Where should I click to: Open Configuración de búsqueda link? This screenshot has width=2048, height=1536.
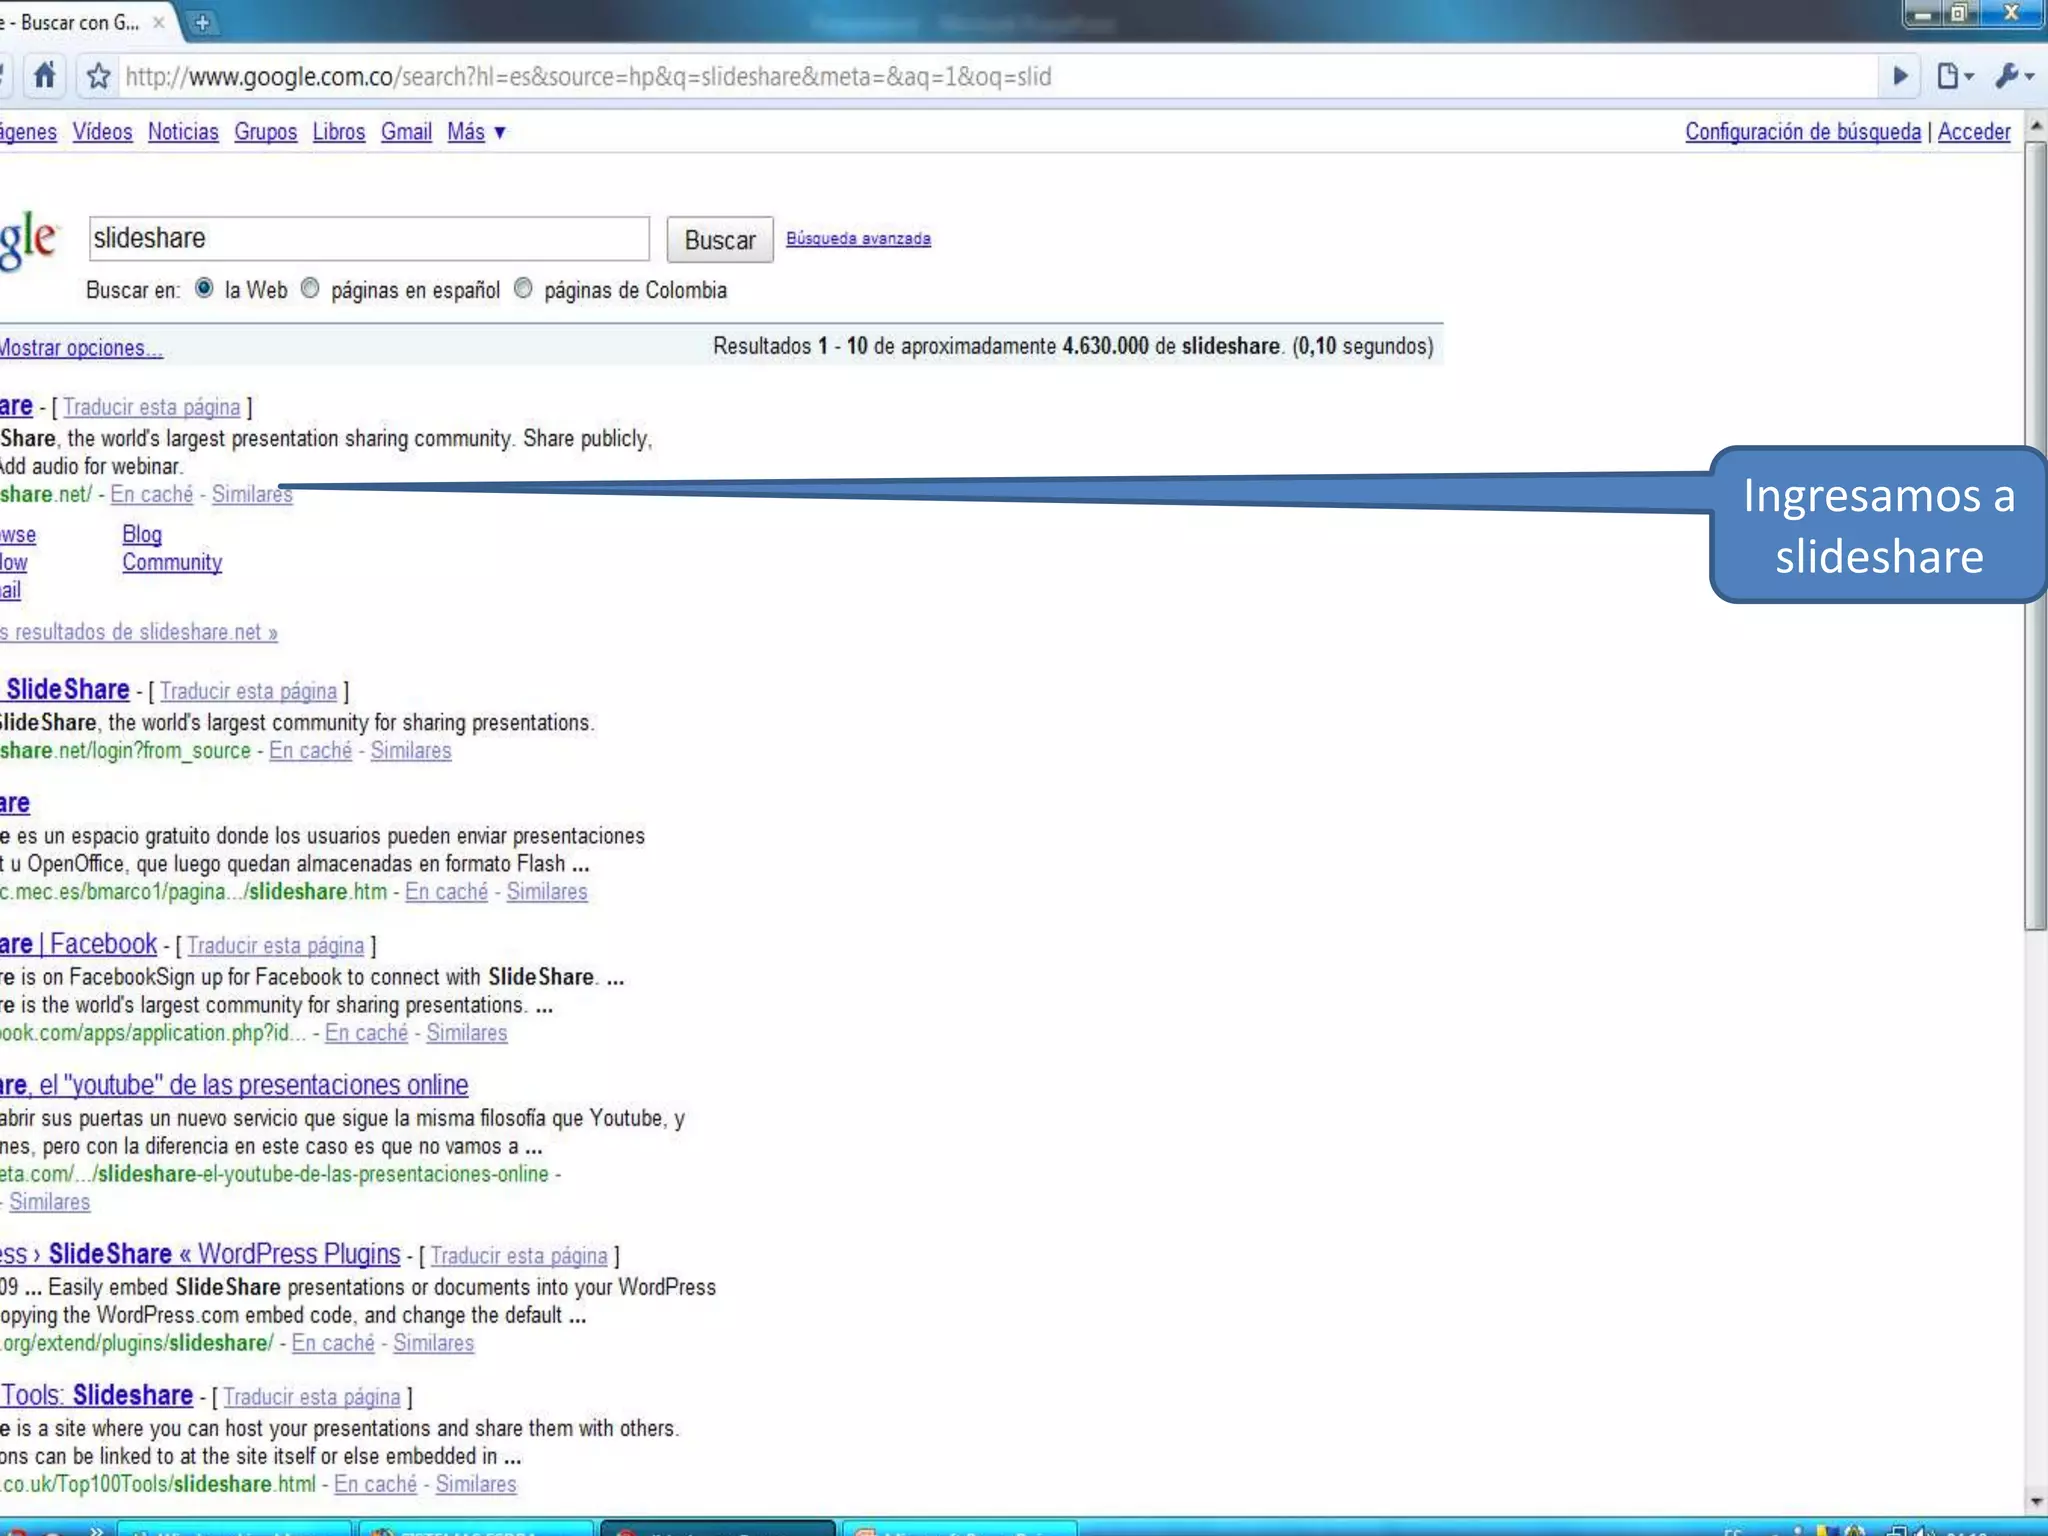click(x=1802, y=132)
